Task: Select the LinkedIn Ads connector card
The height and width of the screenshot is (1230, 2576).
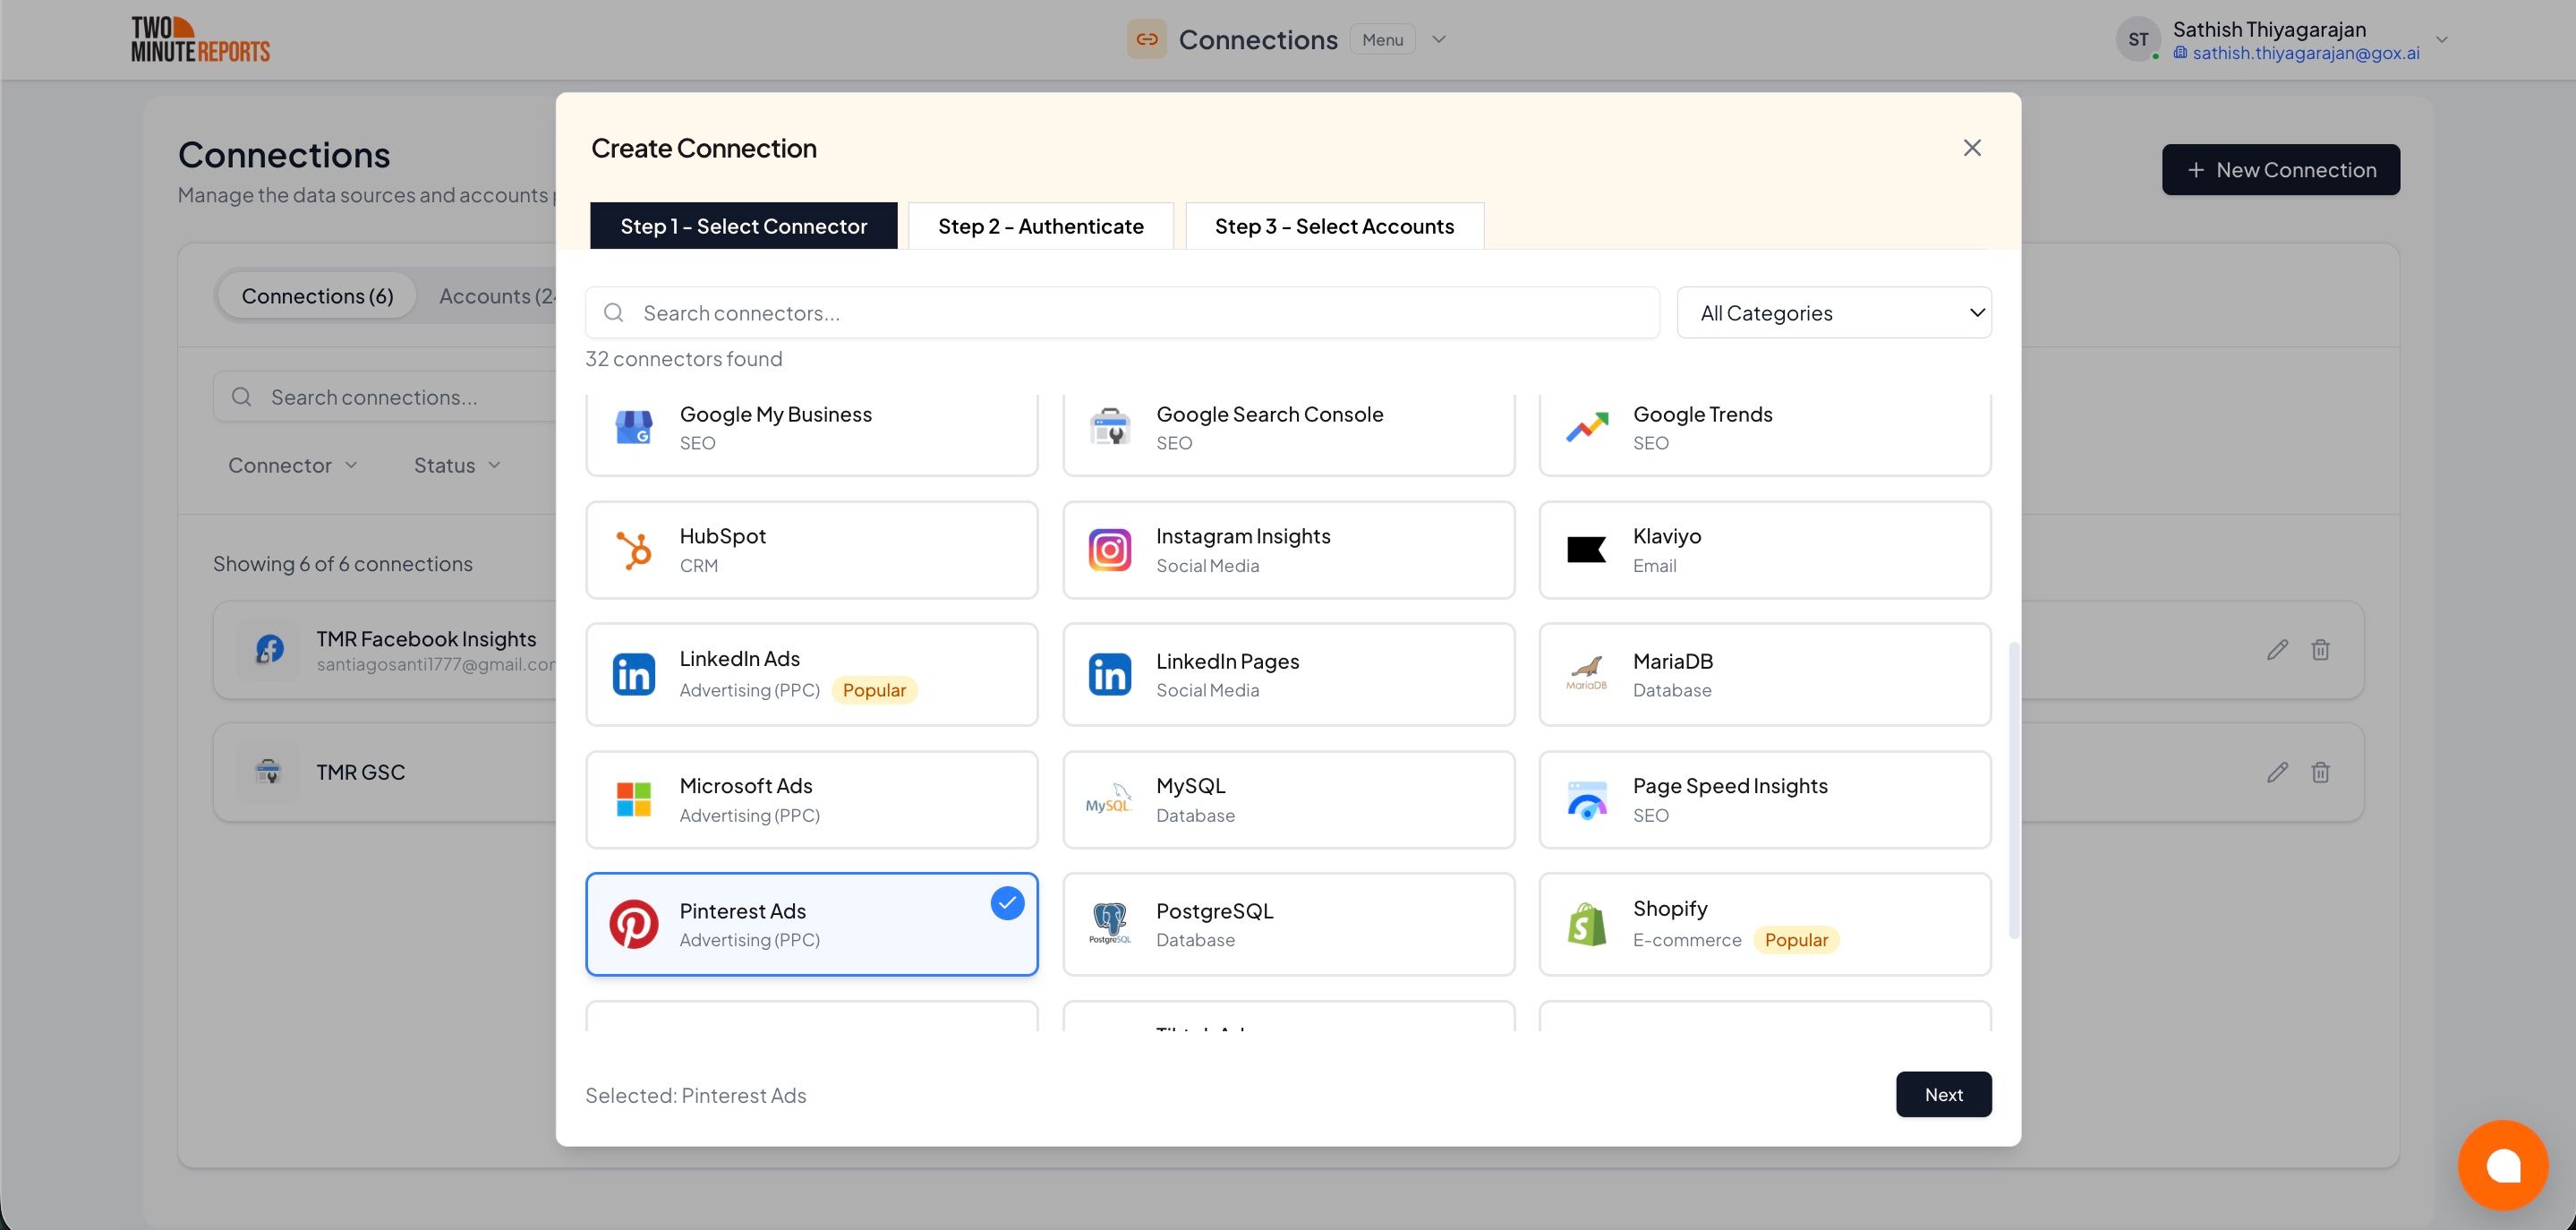Action: [x=811, y=674]
